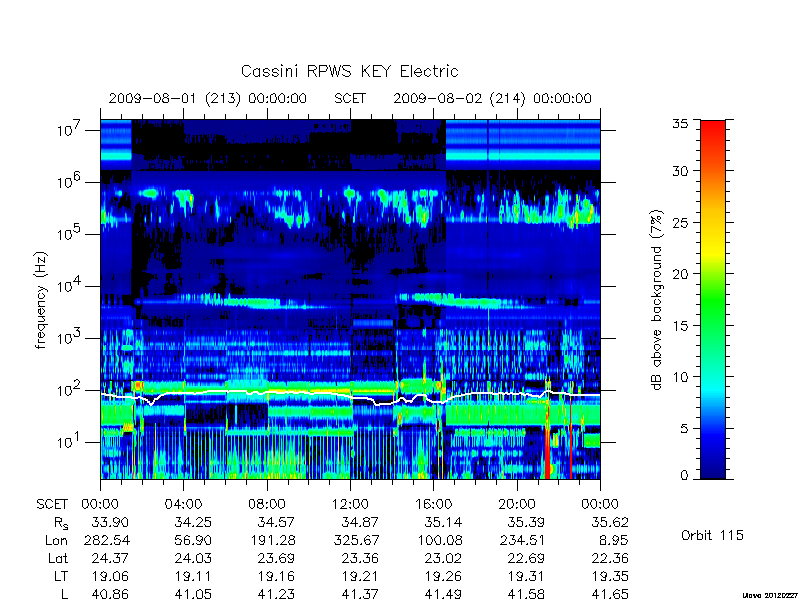Click the LT value 19.06

pyautogui.click(x=108, y=576)
